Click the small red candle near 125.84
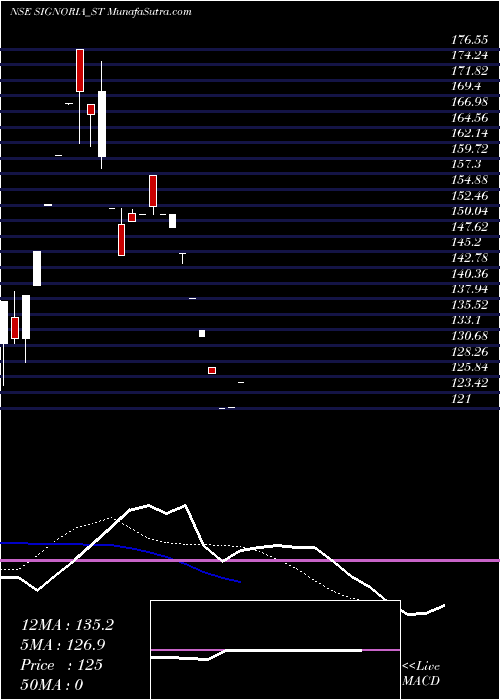This screenshot has width=500, height=700. point(212,371)
